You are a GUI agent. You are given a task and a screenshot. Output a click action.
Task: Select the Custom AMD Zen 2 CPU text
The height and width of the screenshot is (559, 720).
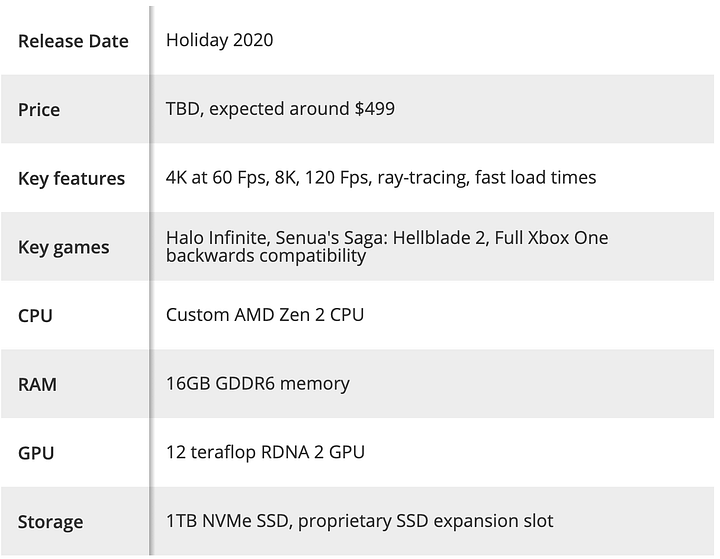pos(265,315)
